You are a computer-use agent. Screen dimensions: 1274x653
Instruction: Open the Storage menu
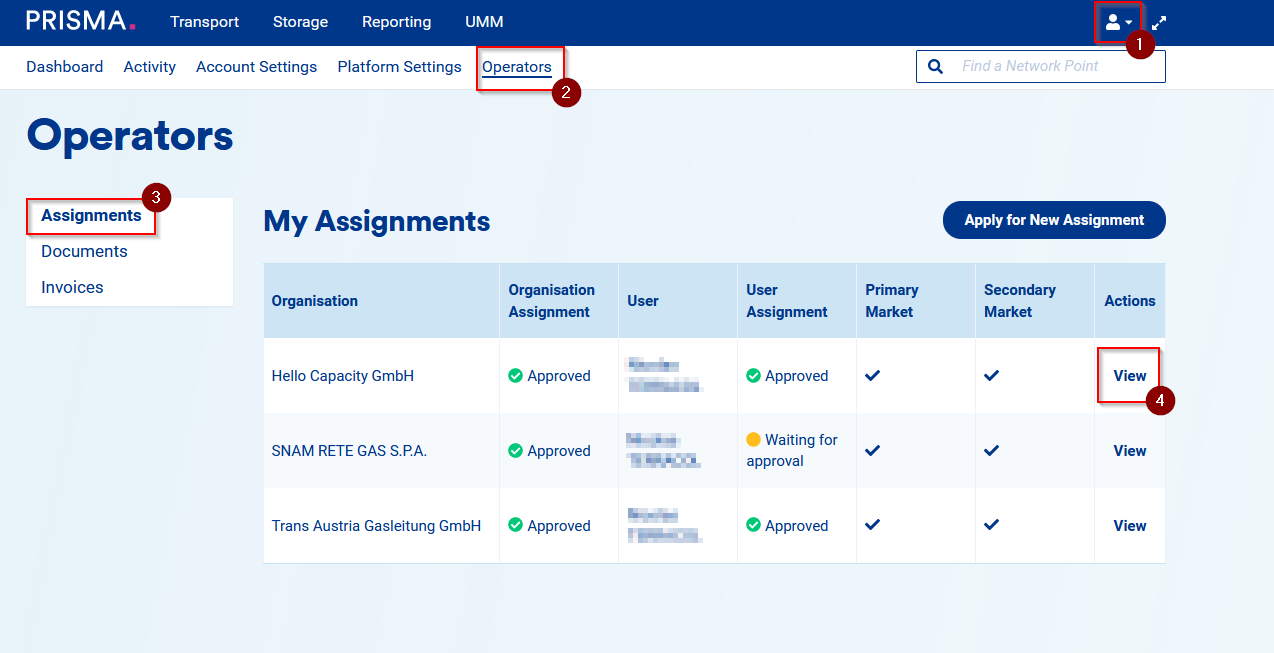point(300,22)
